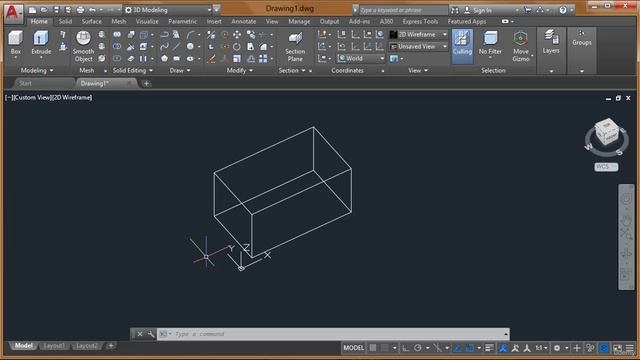Open the annotation scale 1:1 dropdown

[x=541, y=348]
